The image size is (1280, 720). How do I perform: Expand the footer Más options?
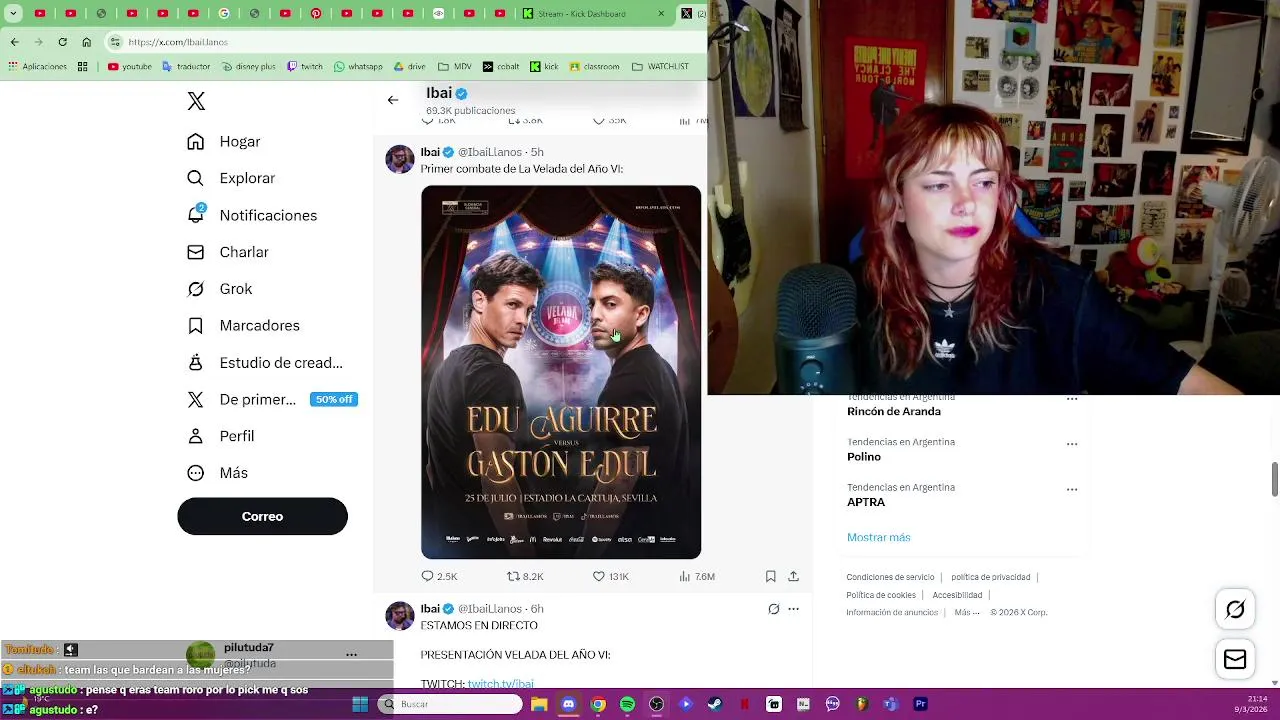point(966,612)
